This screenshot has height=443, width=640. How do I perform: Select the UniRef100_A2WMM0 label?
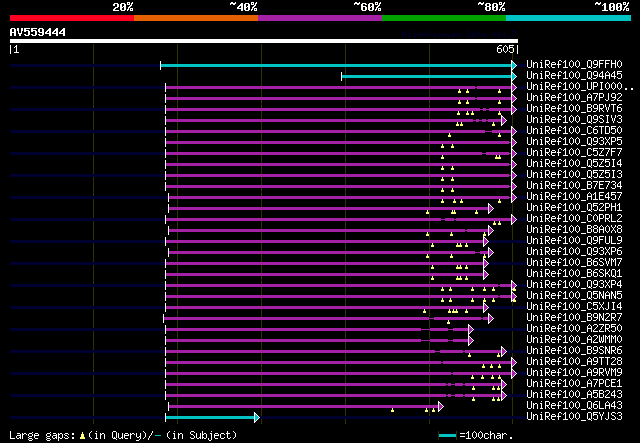coord(574,340)
